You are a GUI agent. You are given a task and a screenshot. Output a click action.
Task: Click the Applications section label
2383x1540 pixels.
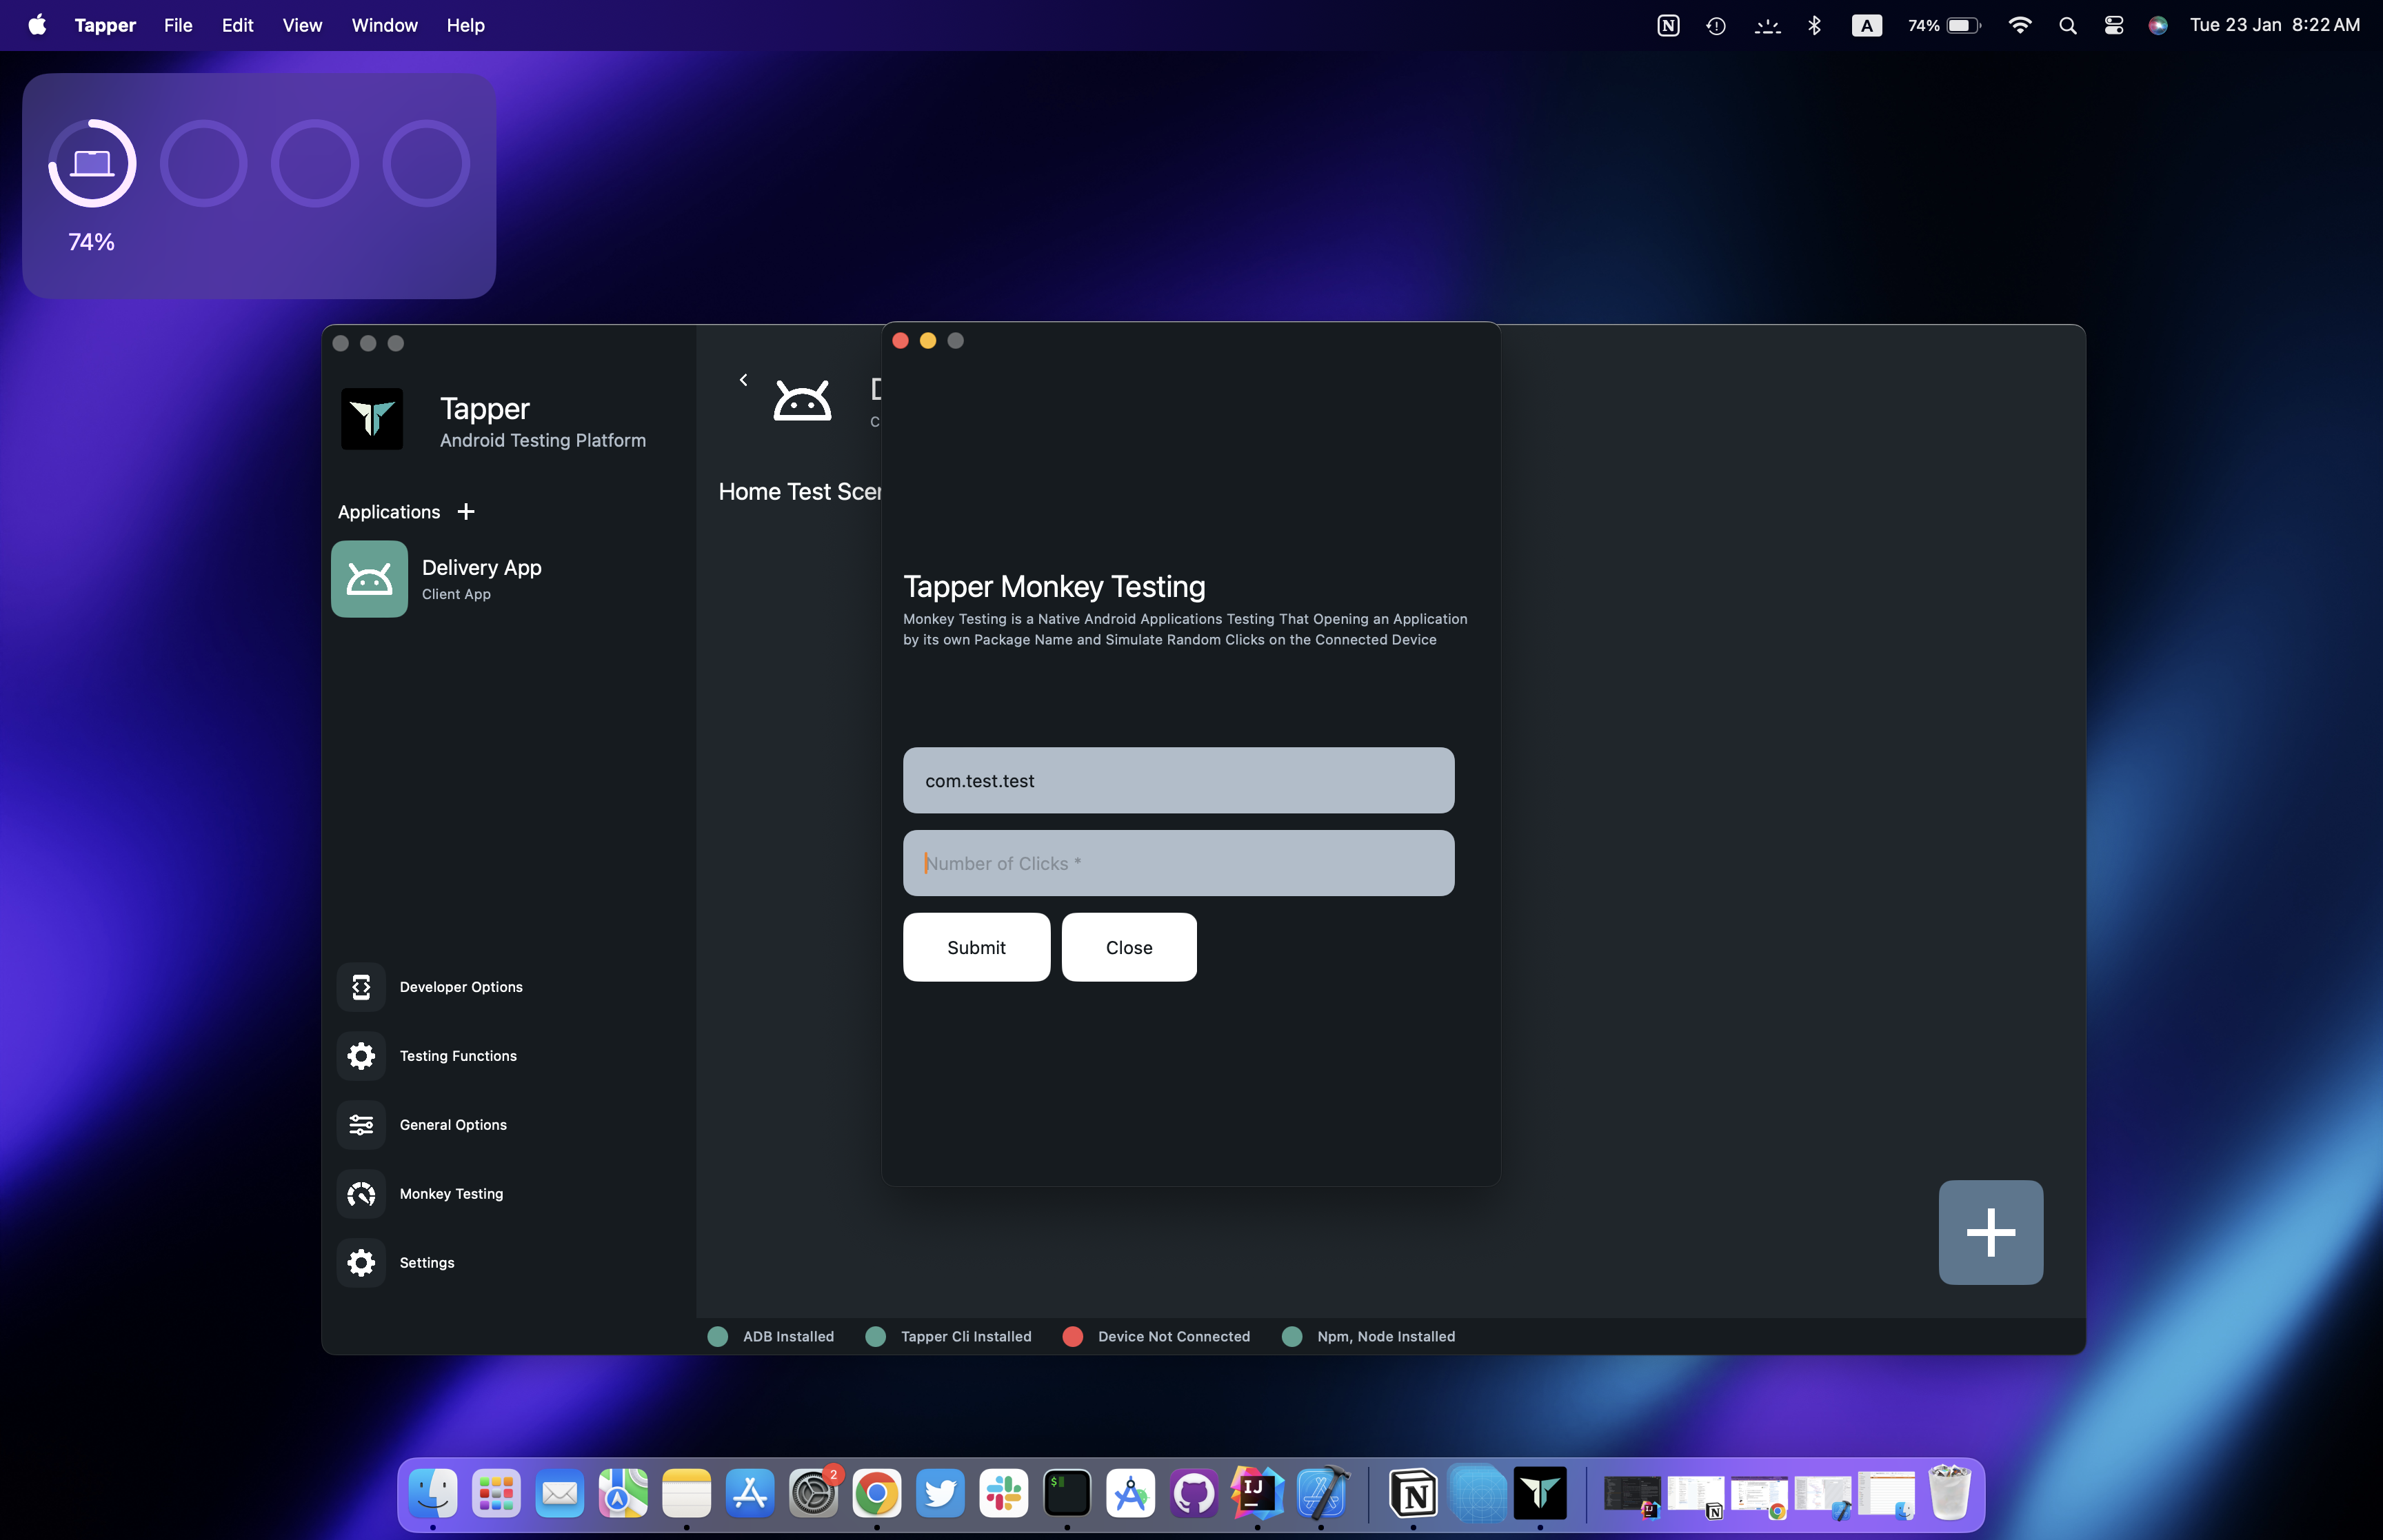coord(389,512)
